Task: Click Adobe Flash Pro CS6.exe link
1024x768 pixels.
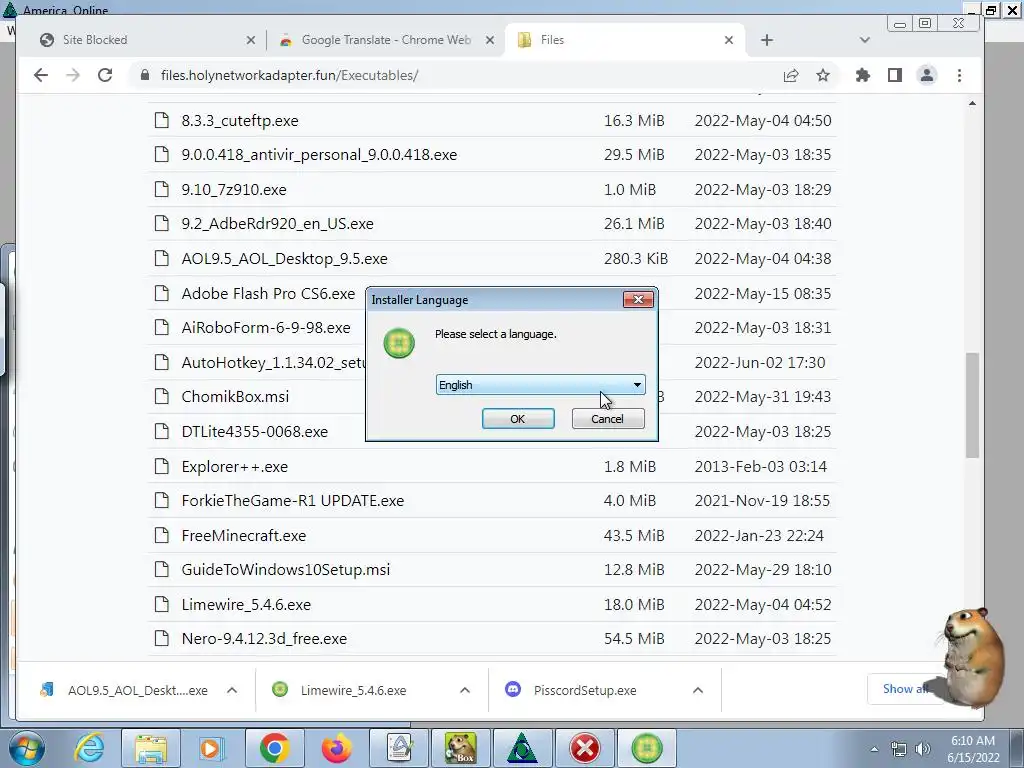Action: coord(268,293)
